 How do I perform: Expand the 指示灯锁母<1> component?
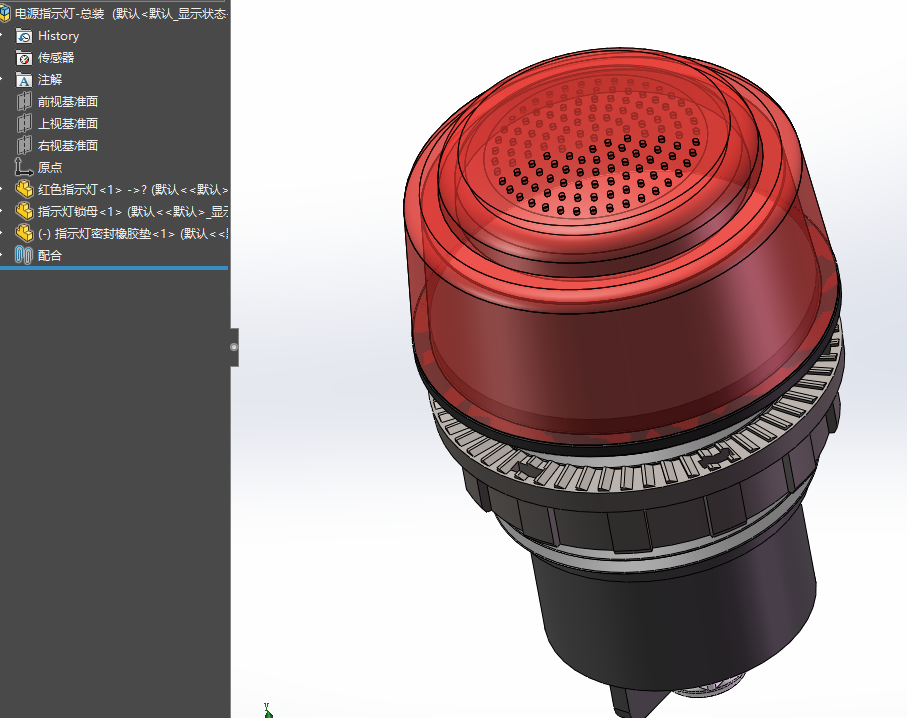coord(2,212)
